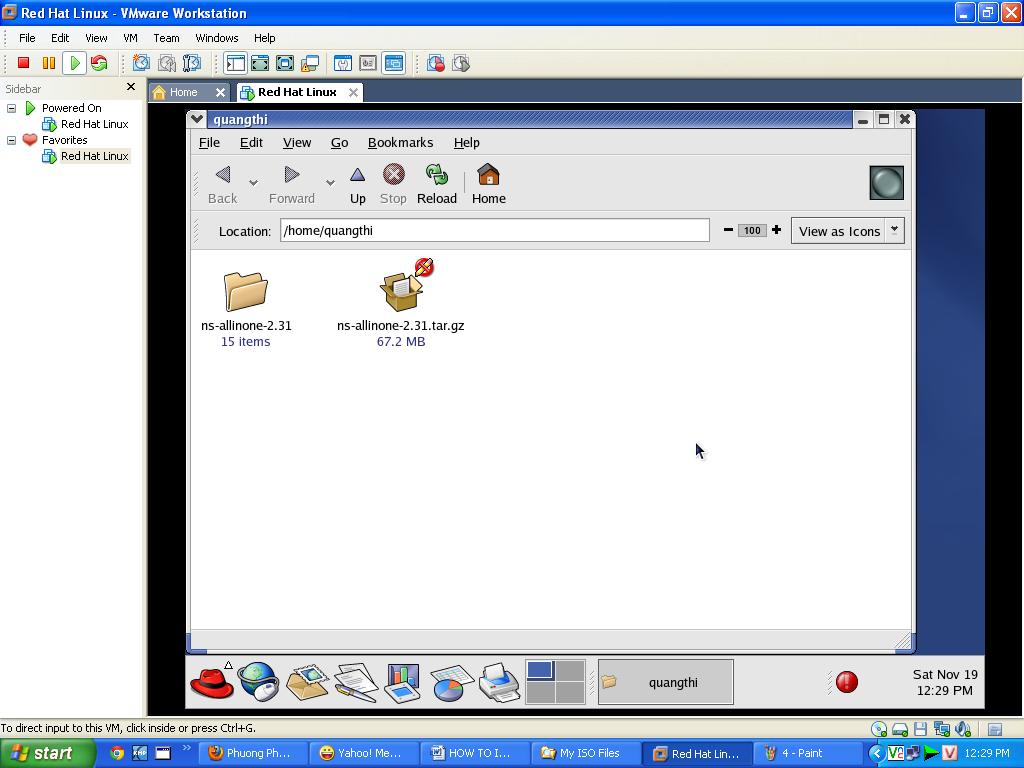The height and width of the screenshot is (768, 1024).
Task: Click the Location path input field
Action: pos(494,231)
